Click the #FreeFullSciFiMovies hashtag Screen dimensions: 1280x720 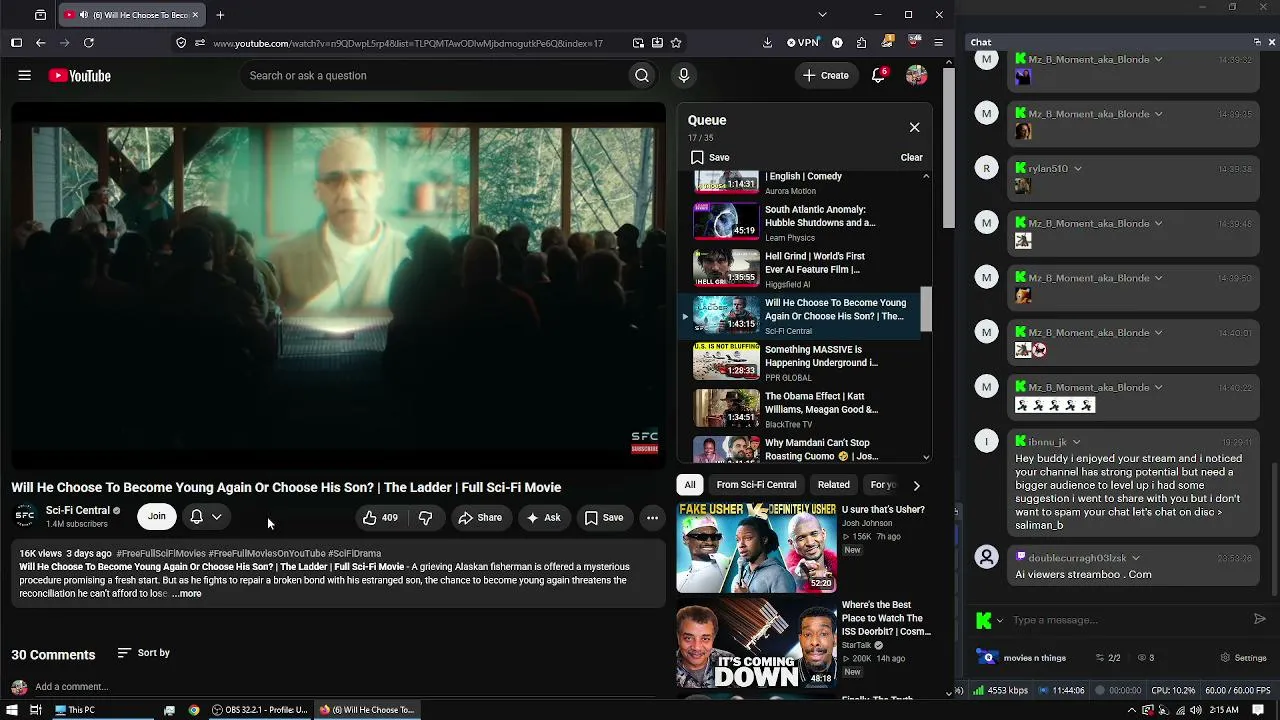(161, 553)
